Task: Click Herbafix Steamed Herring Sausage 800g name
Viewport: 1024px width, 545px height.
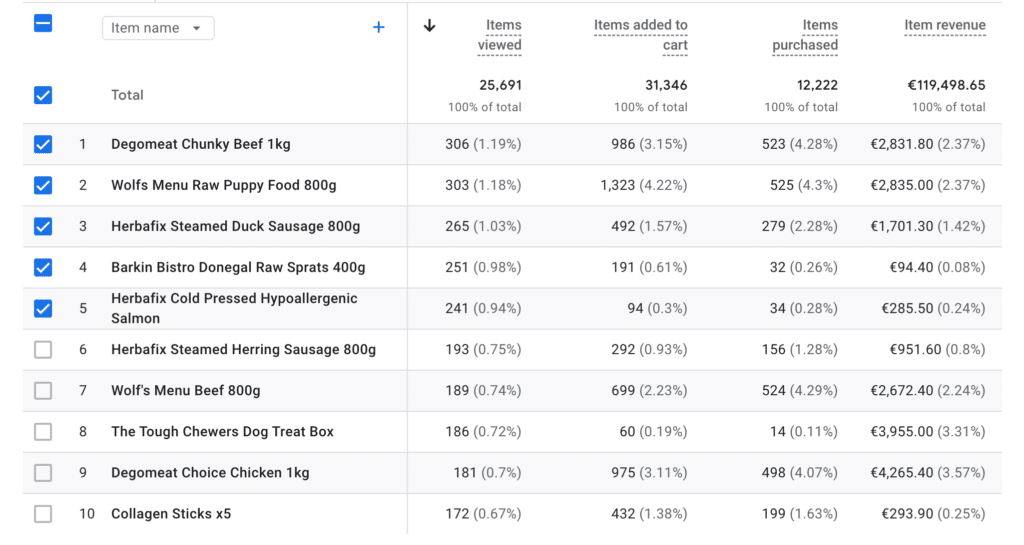Action: click(243, 350)
